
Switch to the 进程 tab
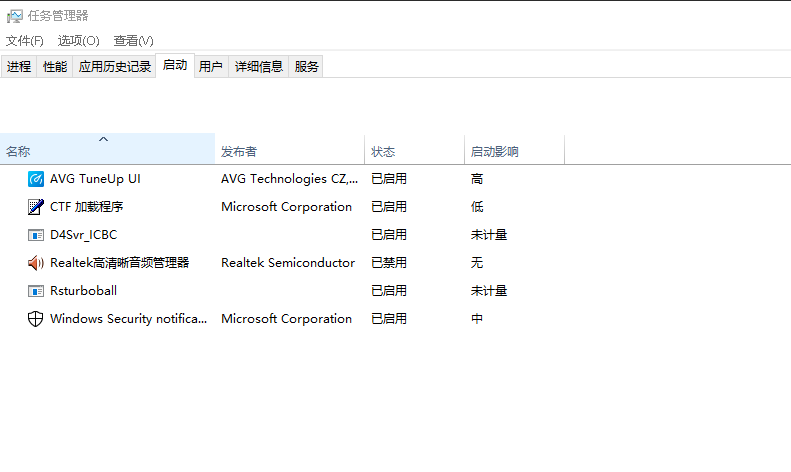pyautogui.click(x=19, y=67)
